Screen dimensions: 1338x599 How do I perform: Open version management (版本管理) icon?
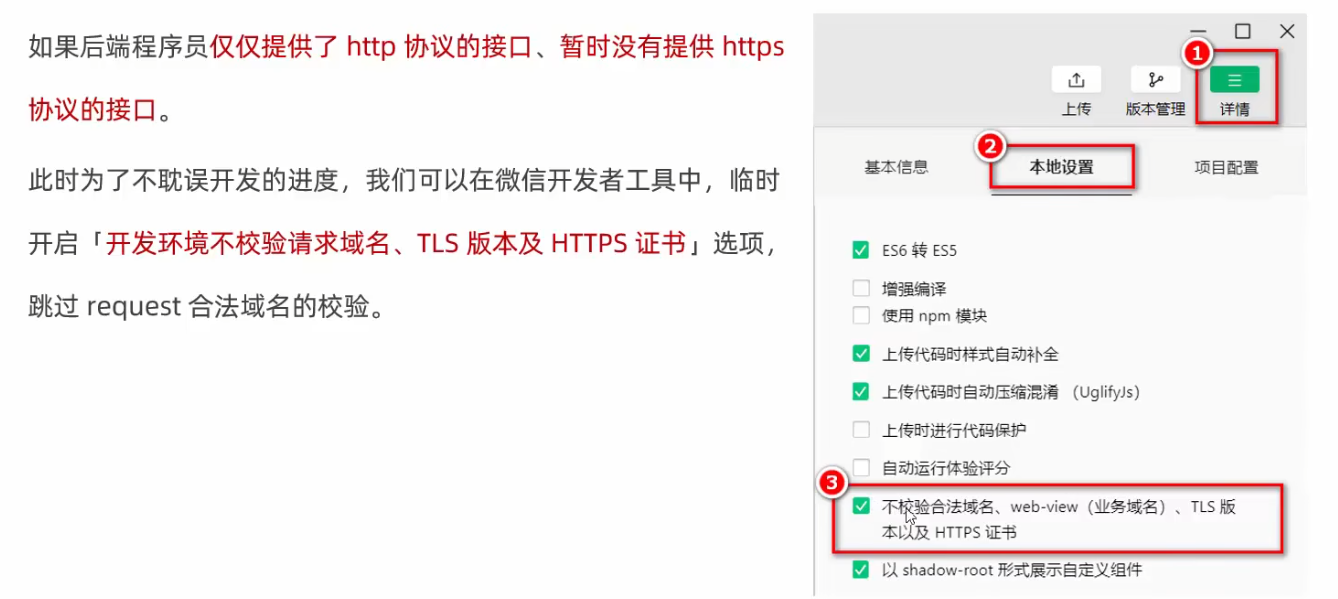pyautogui.click(x=1155, y=80)
